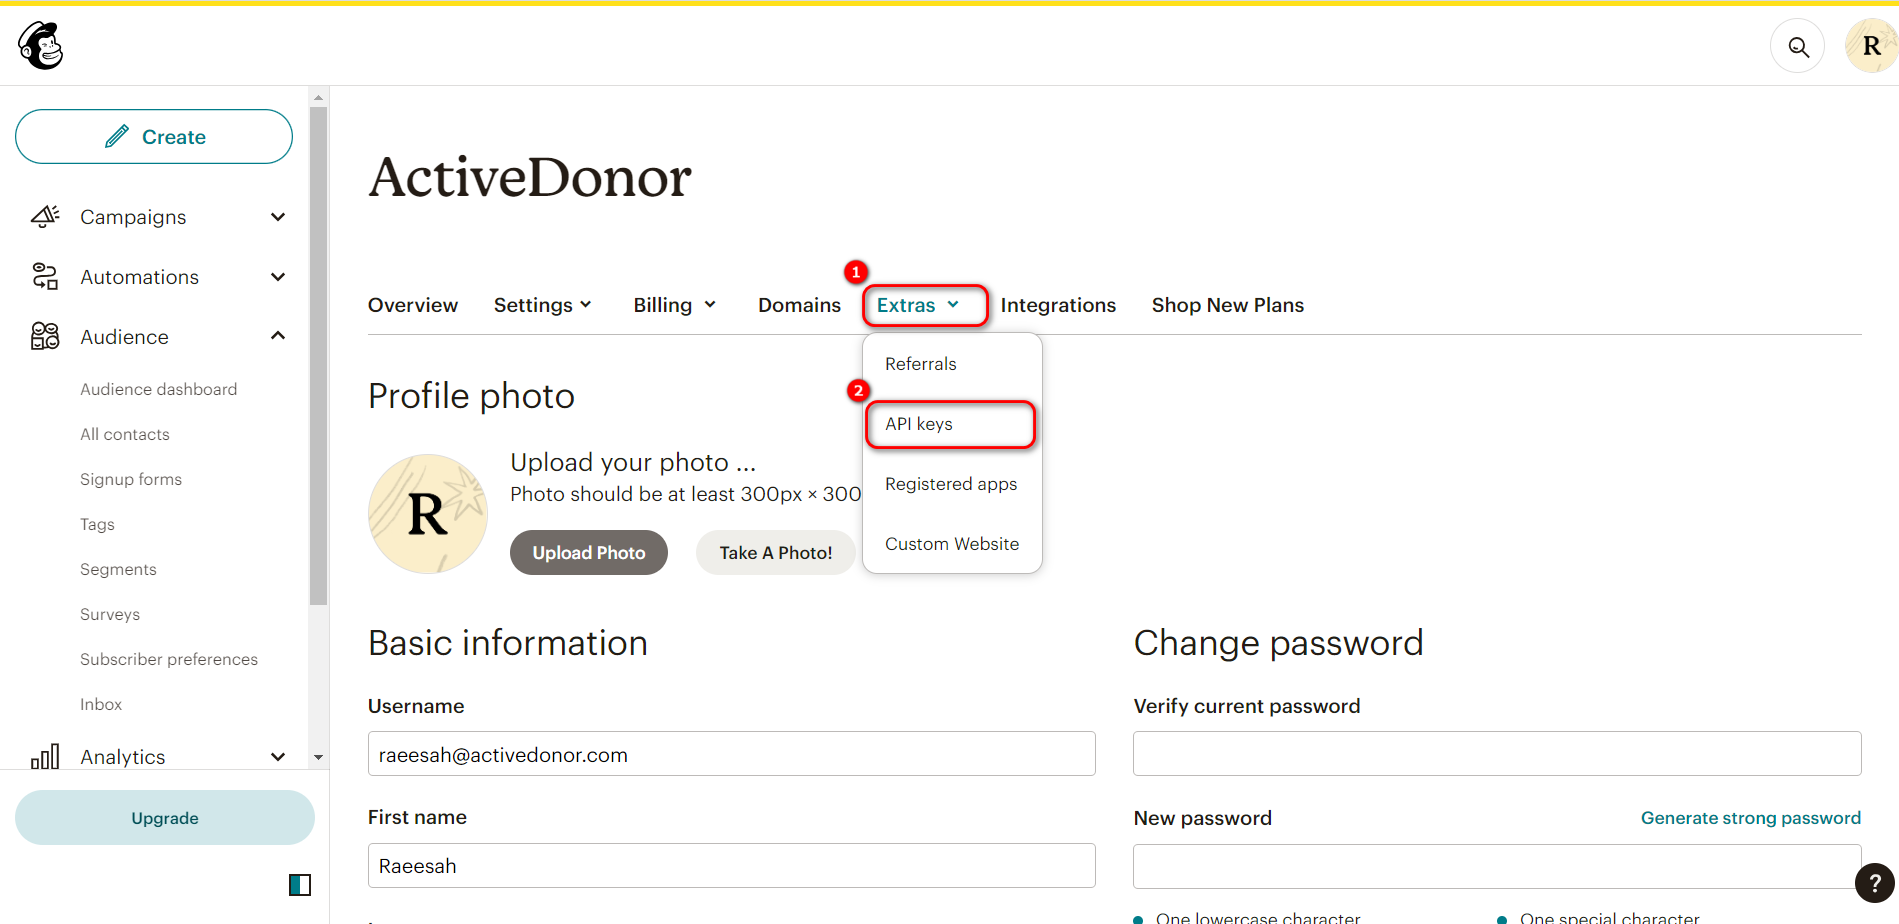Switch to the Integrations tab

click(1057, 305)
